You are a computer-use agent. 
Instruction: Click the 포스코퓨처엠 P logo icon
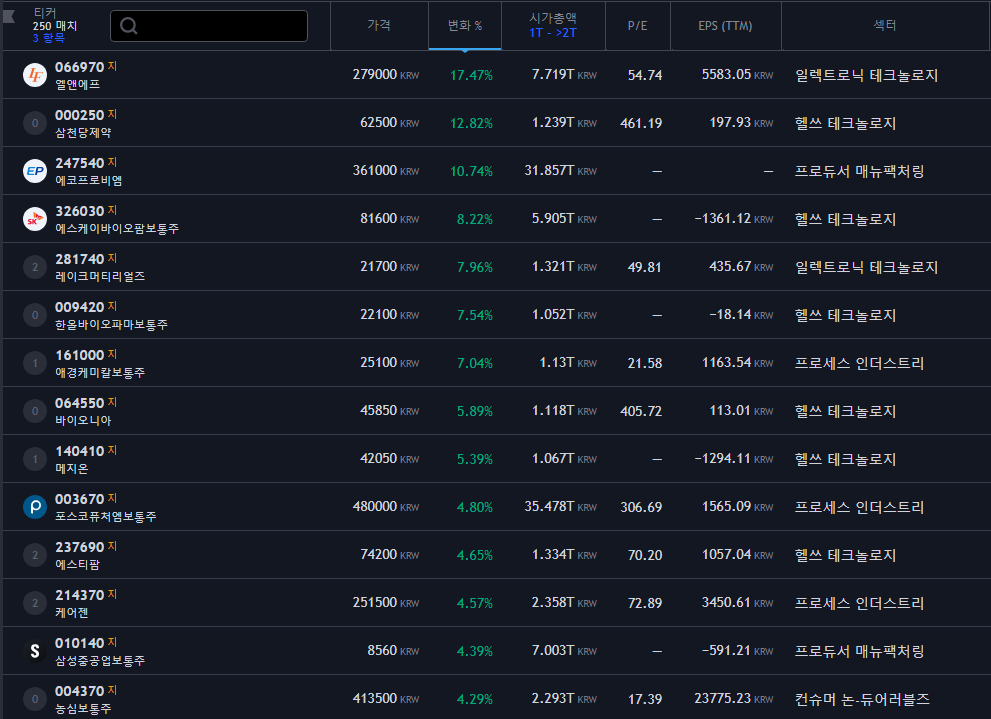pyautogui.click(x=35, y=507)
